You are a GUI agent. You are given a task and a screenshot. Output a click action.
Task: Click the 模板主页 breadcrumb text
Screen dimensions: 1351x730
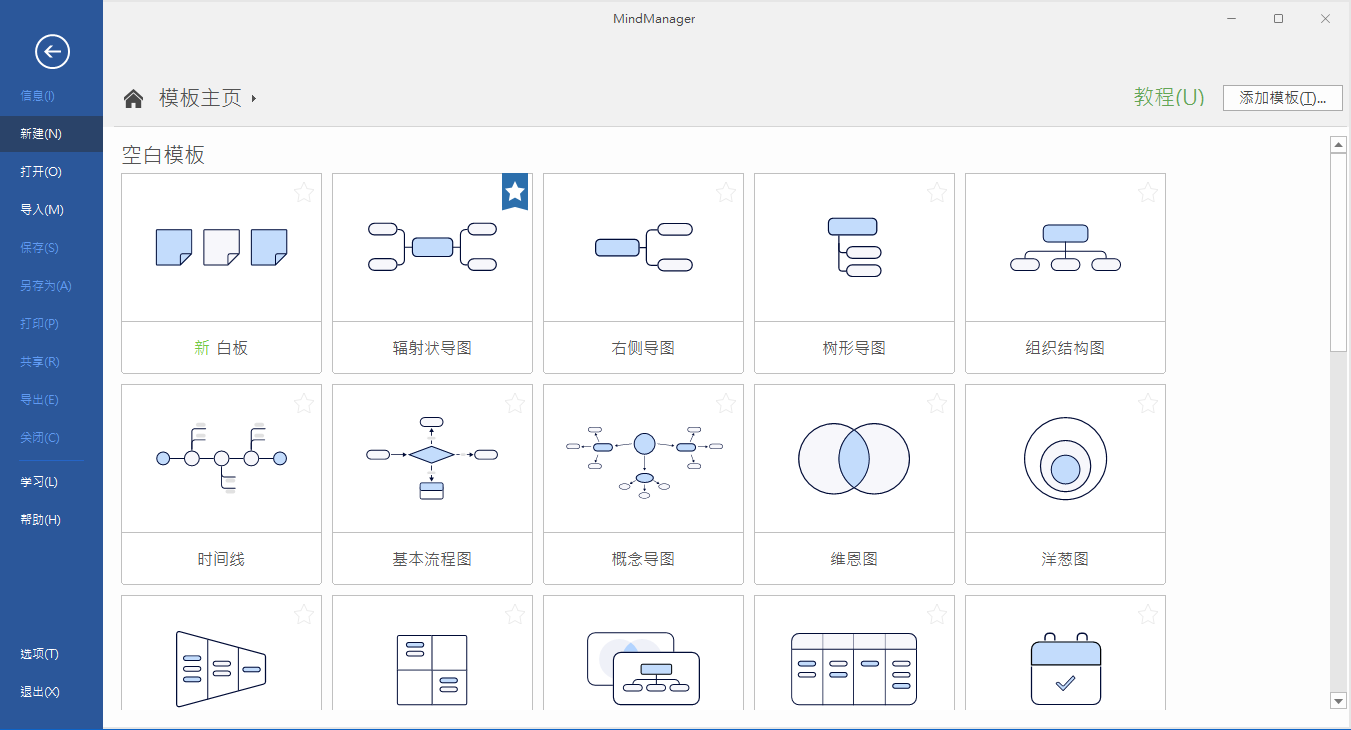click(x=200, y=98)
